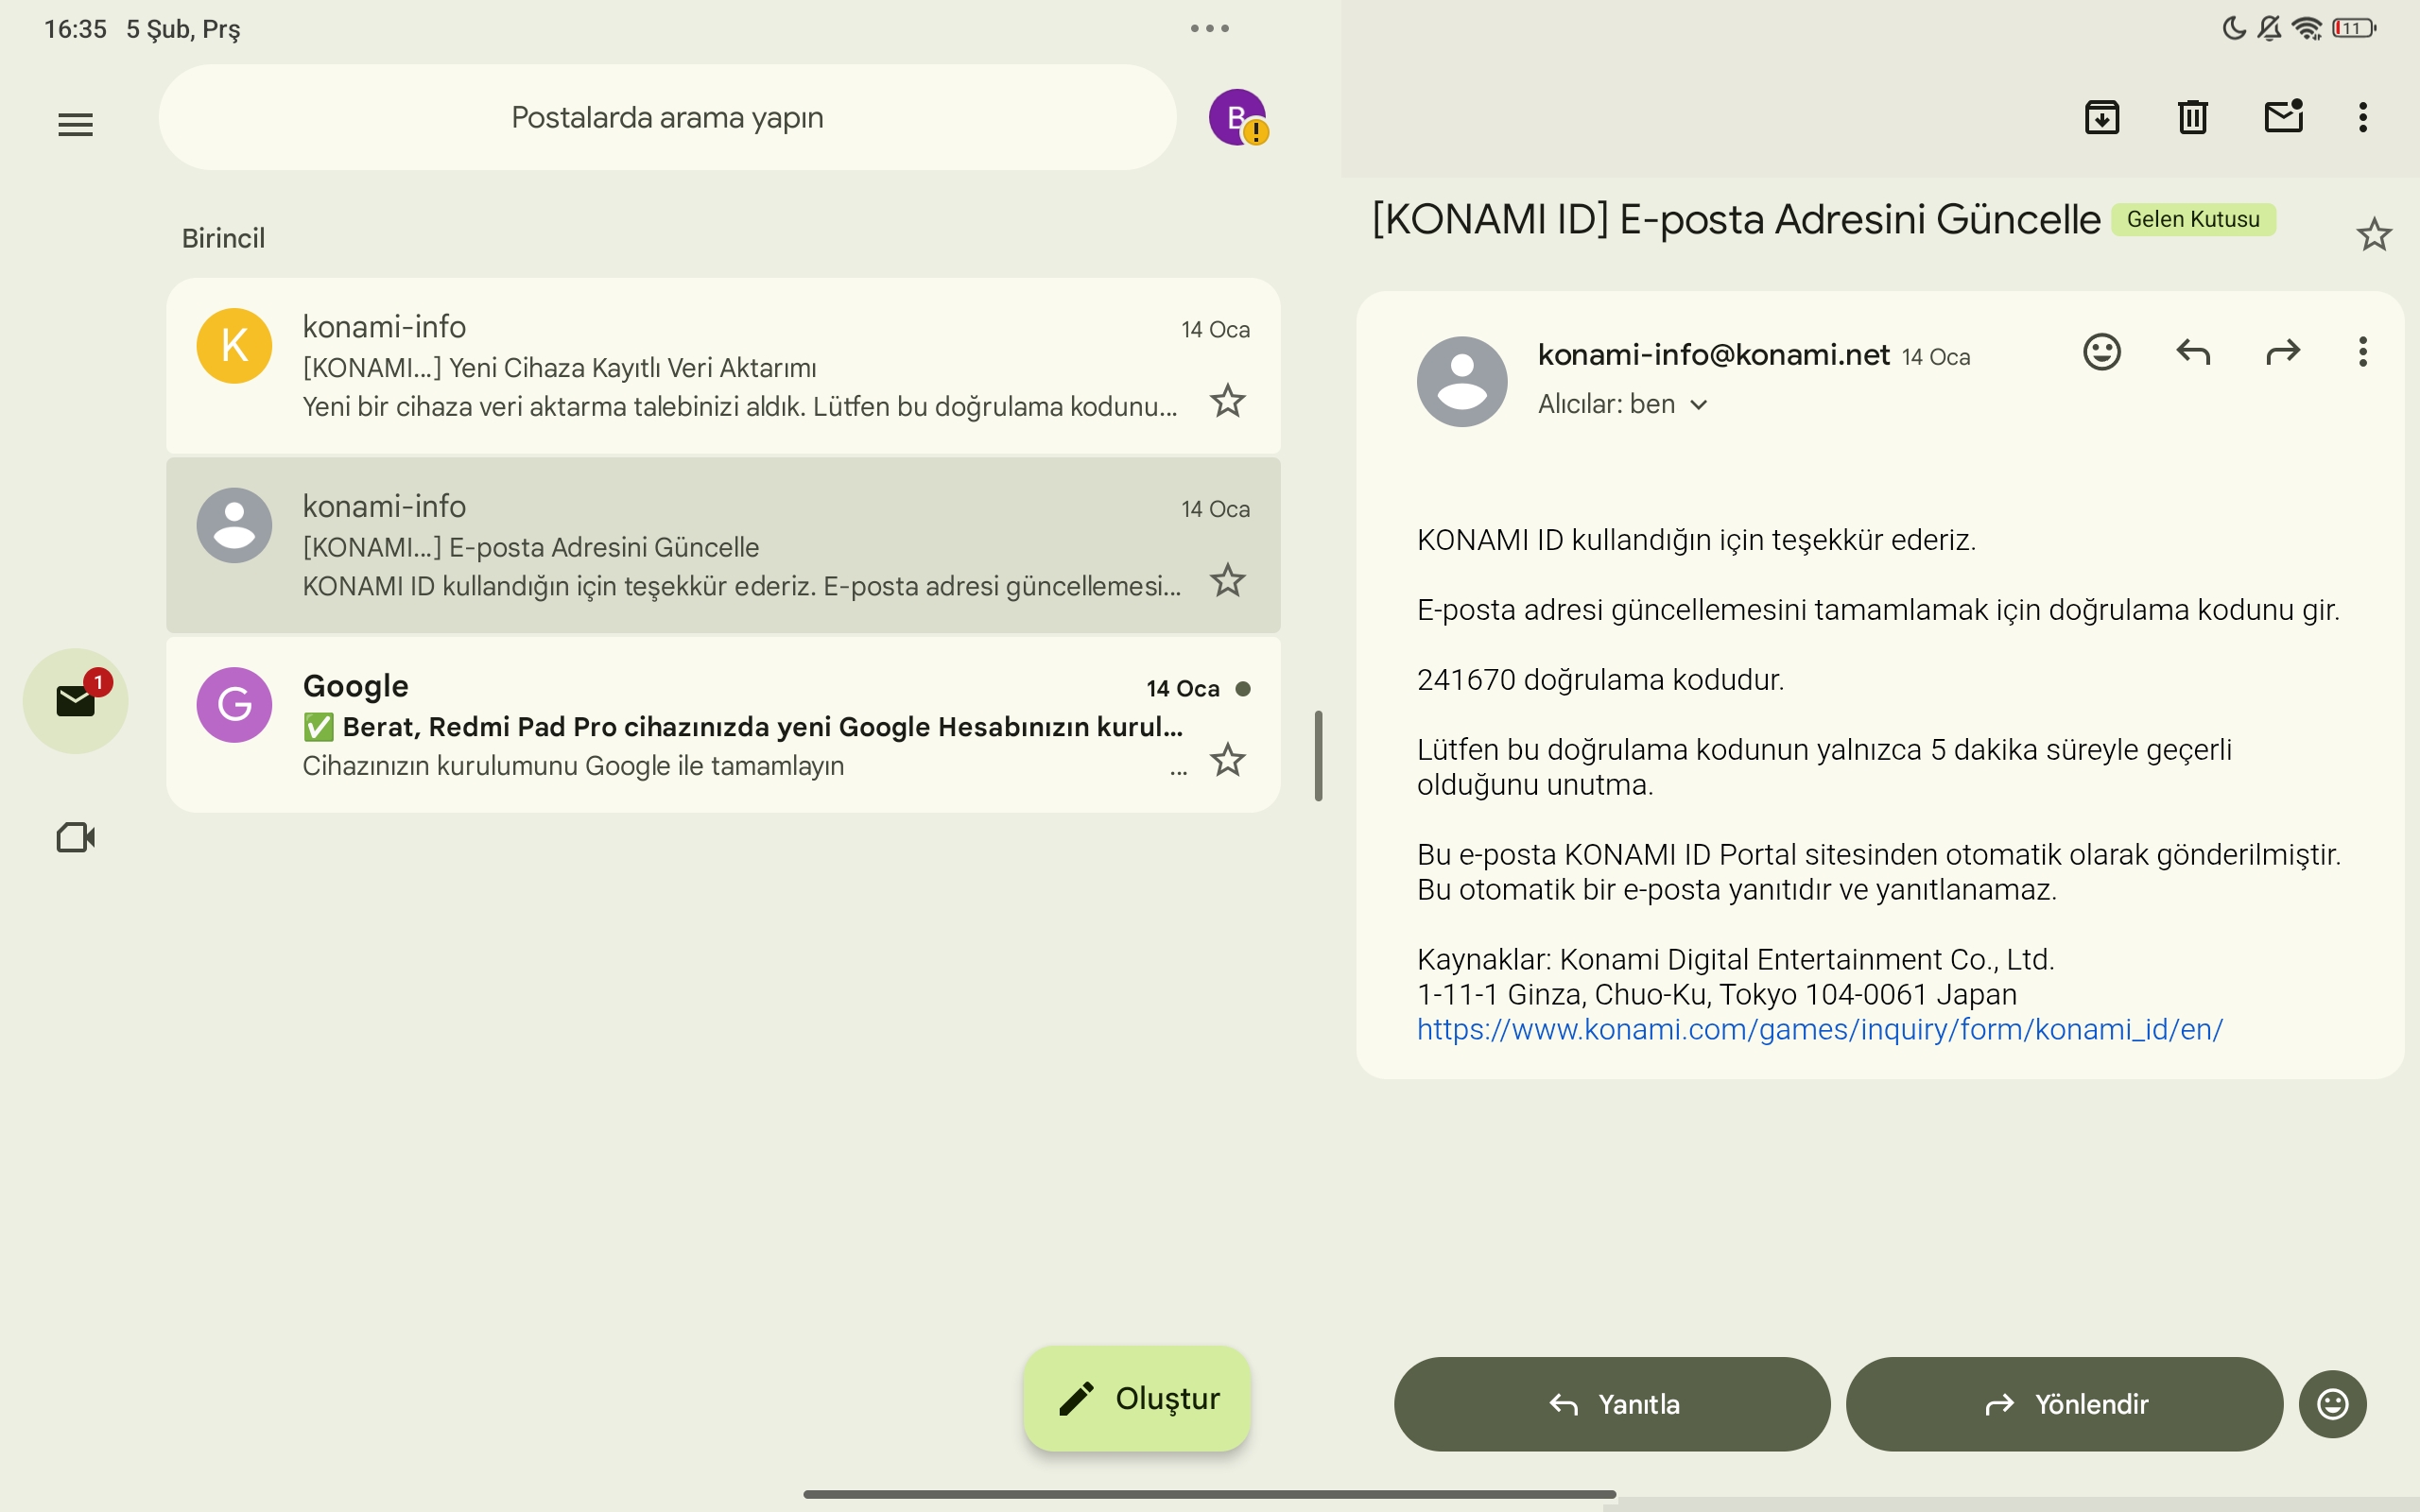
Task: Delete the open email with trash icon
Action: pos(2192,117)
